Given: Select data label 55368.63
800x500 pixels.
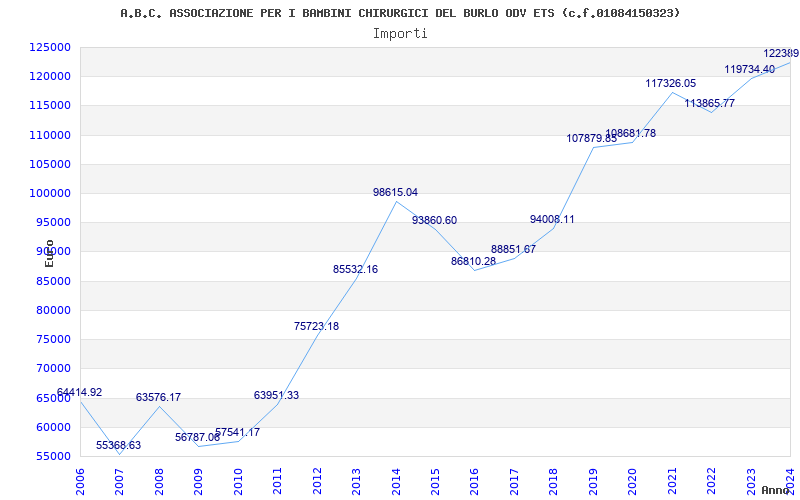Looking at the screenshot, I should 118,445.
